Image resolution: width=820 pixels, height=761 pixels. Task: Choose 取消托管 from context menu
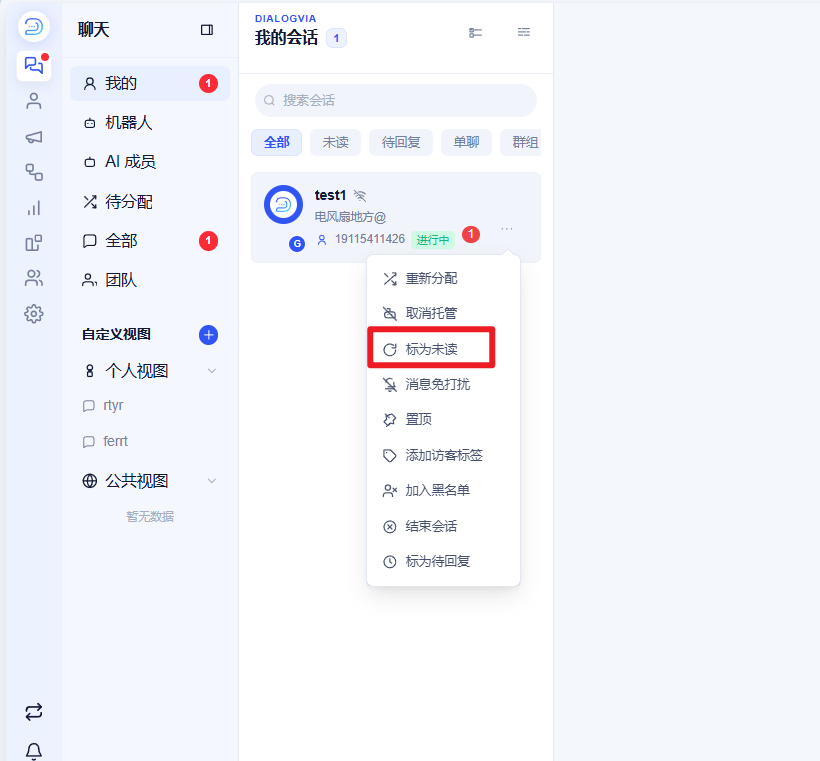pyautogui.click(x=443, y=313)
